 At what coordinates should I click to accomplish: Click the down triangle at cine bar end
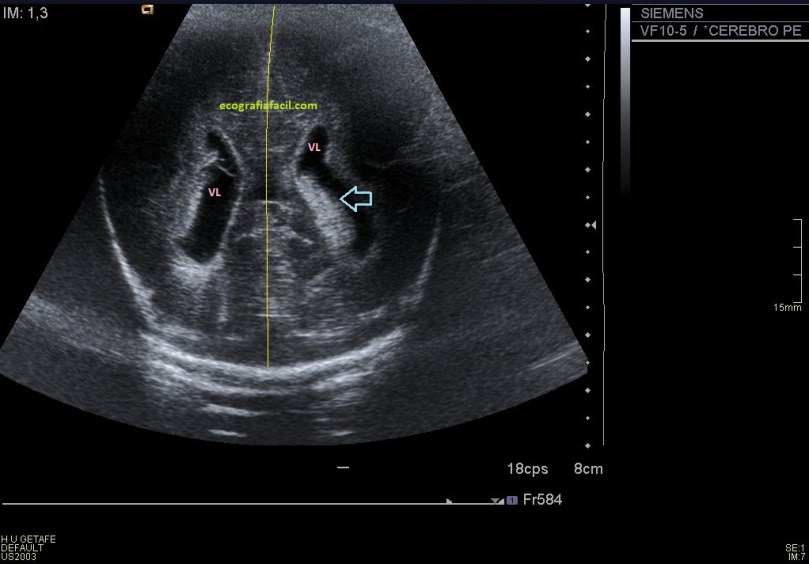click(x=496, y=501)
